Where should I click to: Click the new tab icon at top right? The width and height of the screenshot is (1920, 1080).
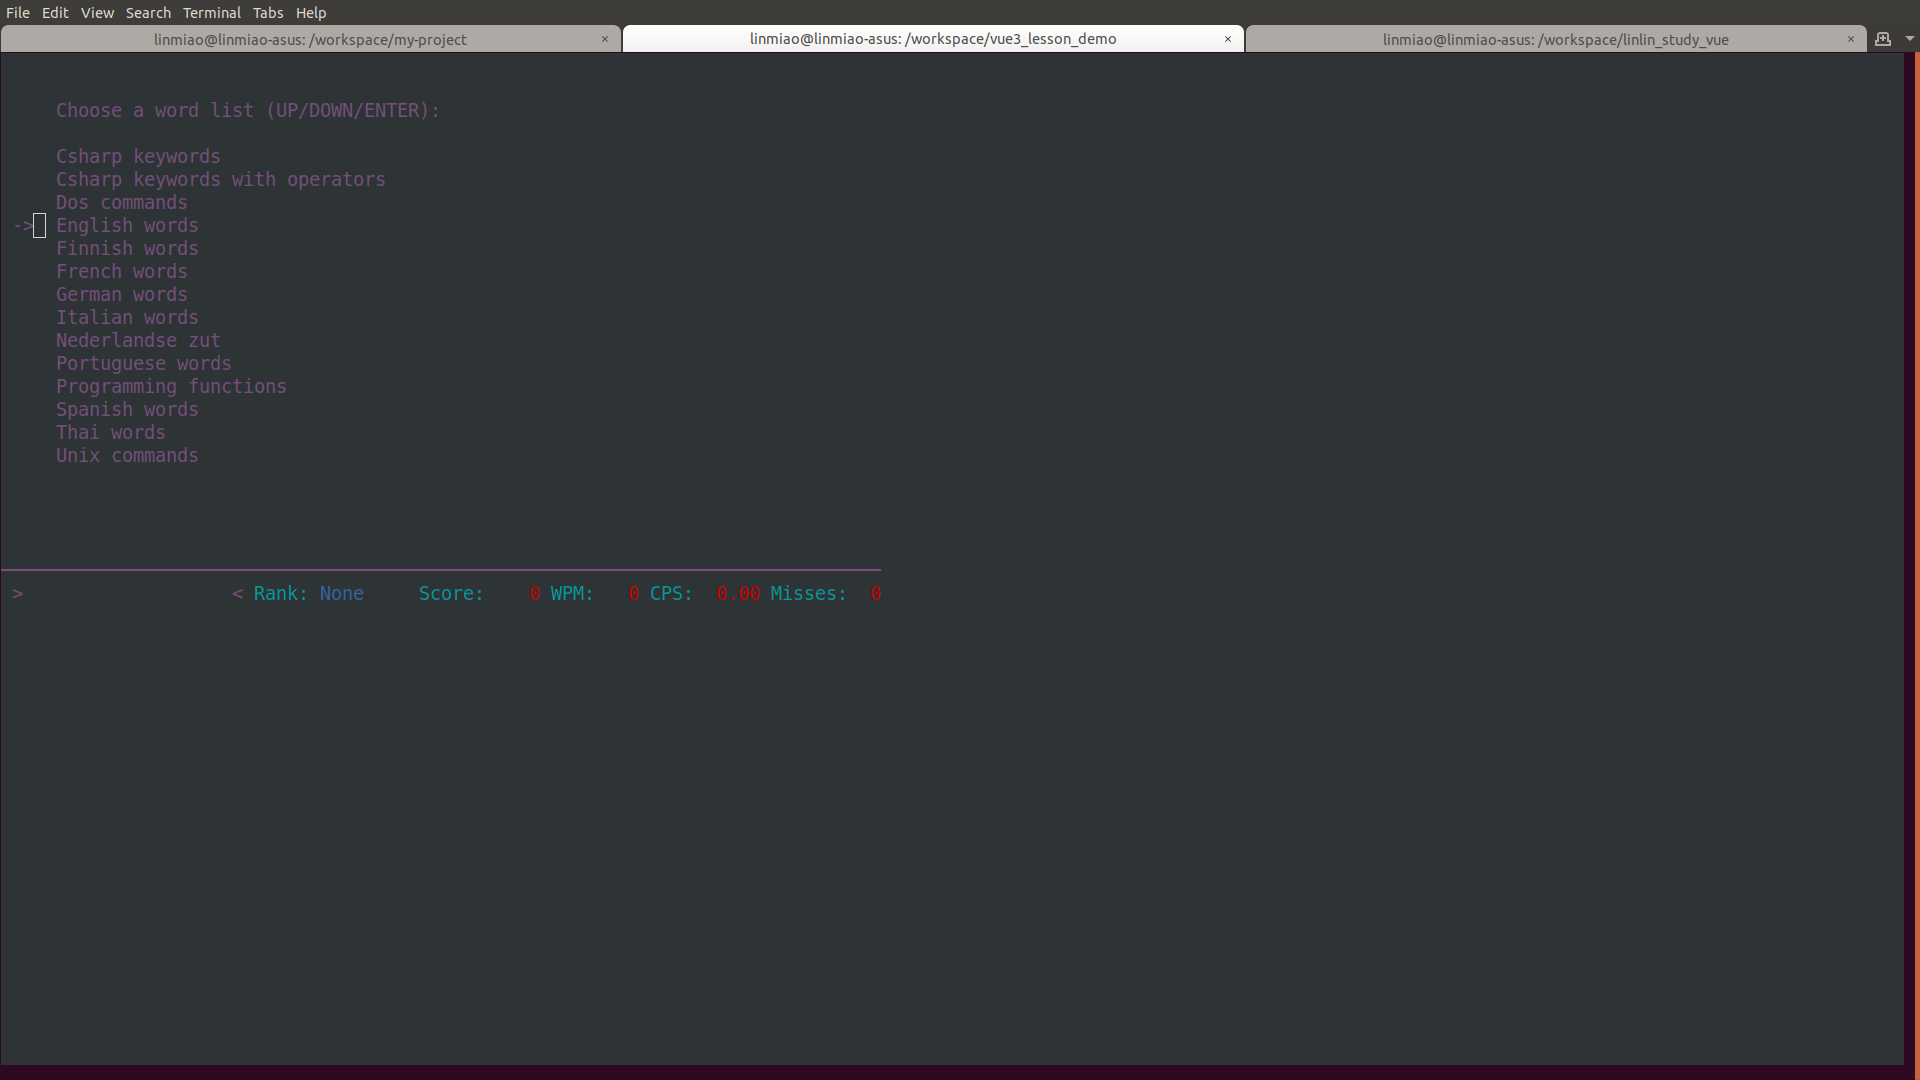[x=1883, y=39]
